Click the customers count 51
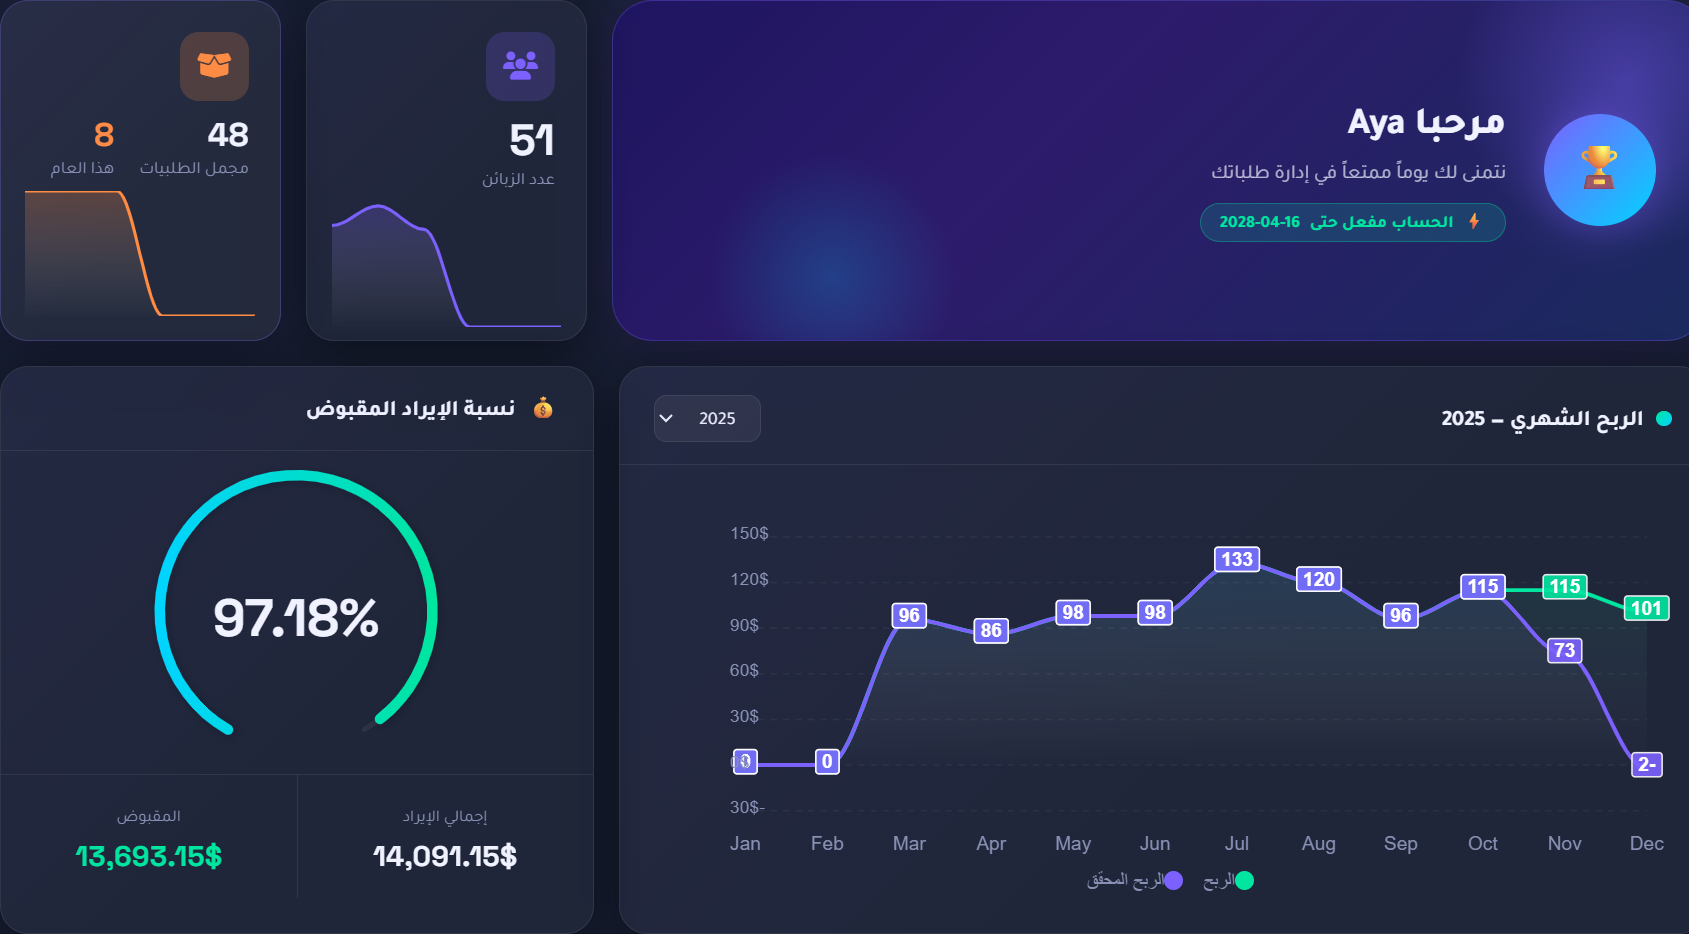Screen dimensions: 1689x934 click(x=532, y=140)
